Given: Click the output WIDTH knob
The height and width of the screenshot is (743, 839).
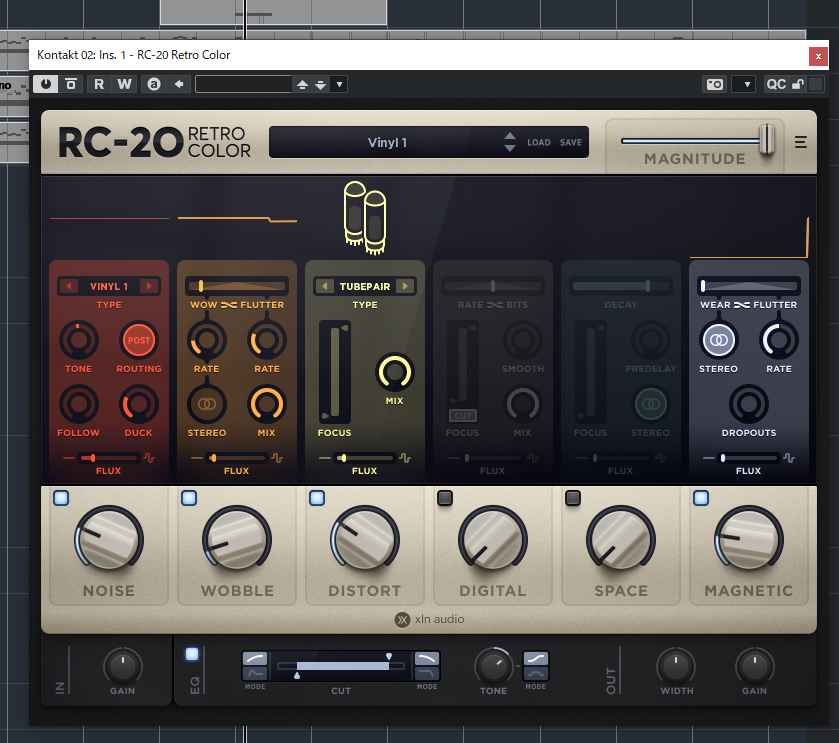Looking at the screenshot, I should tap(676, 667).
